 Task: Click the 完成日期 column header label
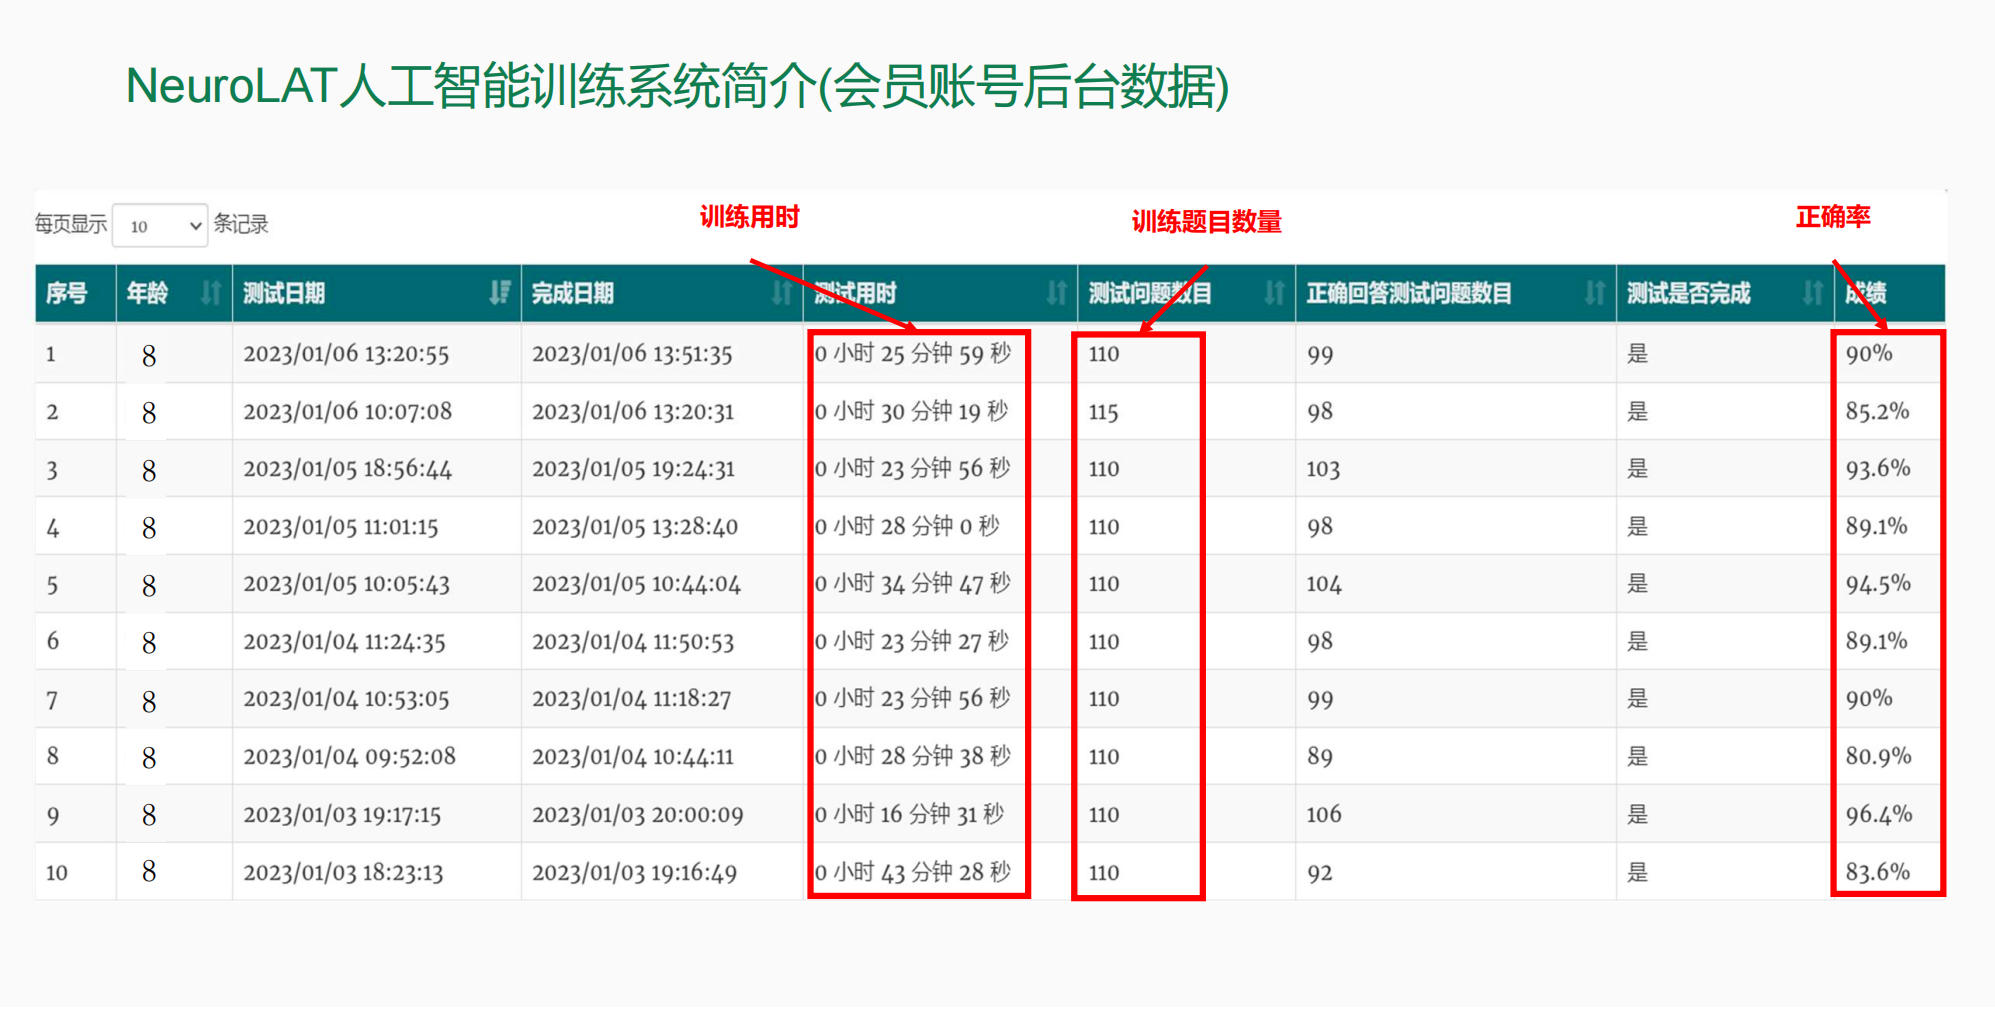(573, 293)
